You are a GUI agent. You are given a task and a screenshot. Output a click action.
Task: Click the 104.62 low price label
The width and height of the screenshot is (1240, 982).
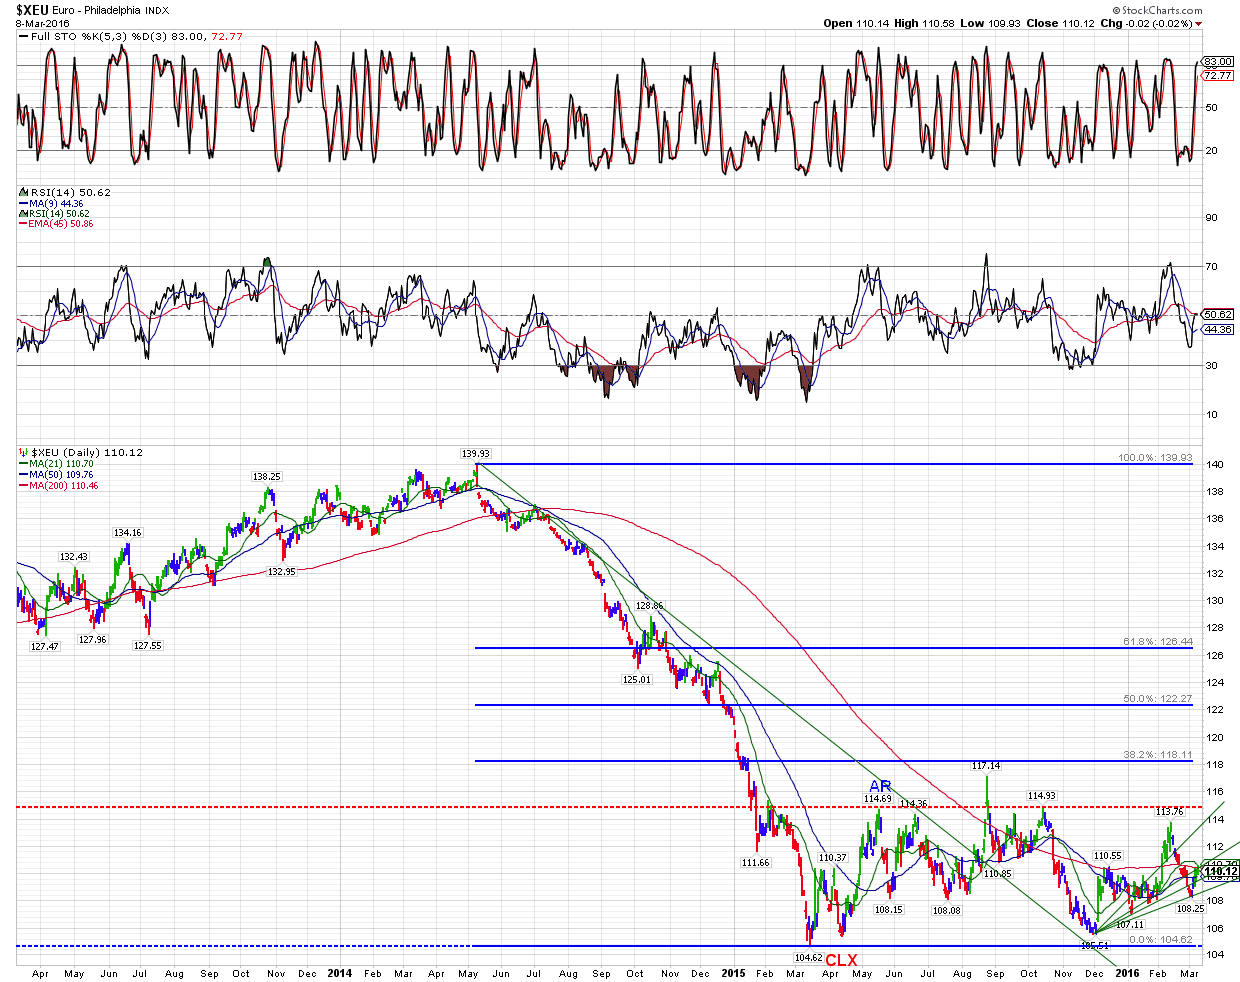click(x=807, y=957)
